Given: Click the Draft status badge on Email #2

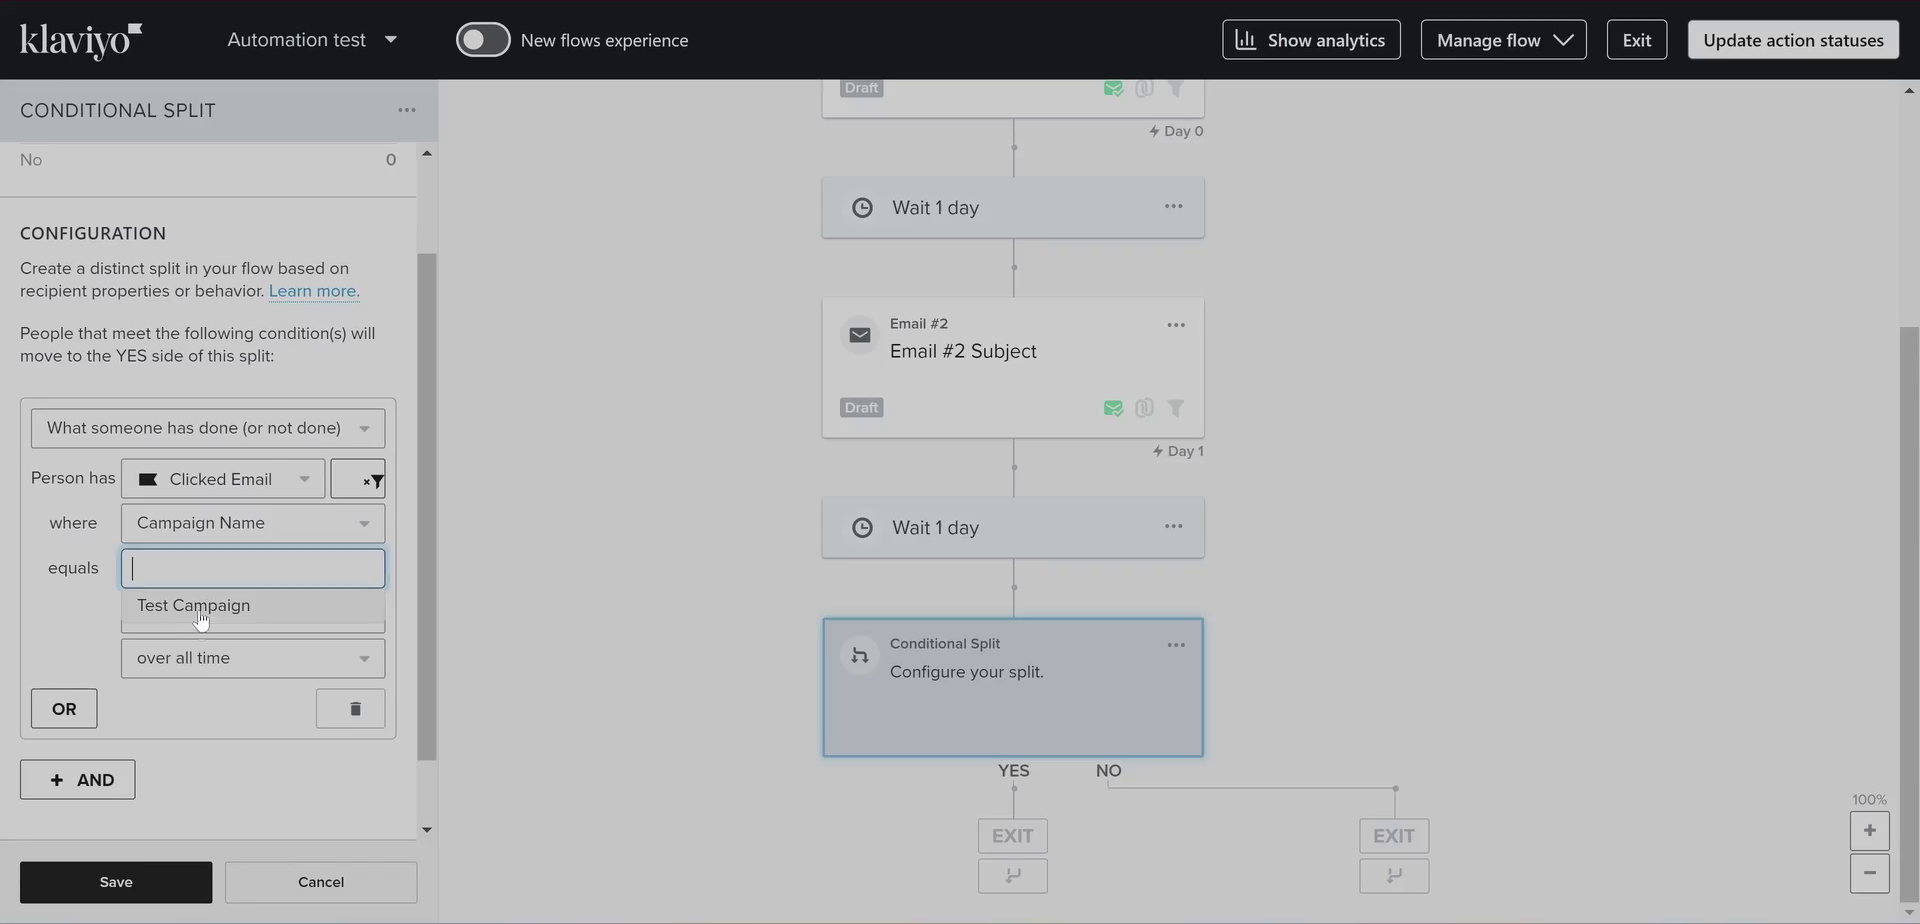Looking at the screenshot, I should [861, 408].
